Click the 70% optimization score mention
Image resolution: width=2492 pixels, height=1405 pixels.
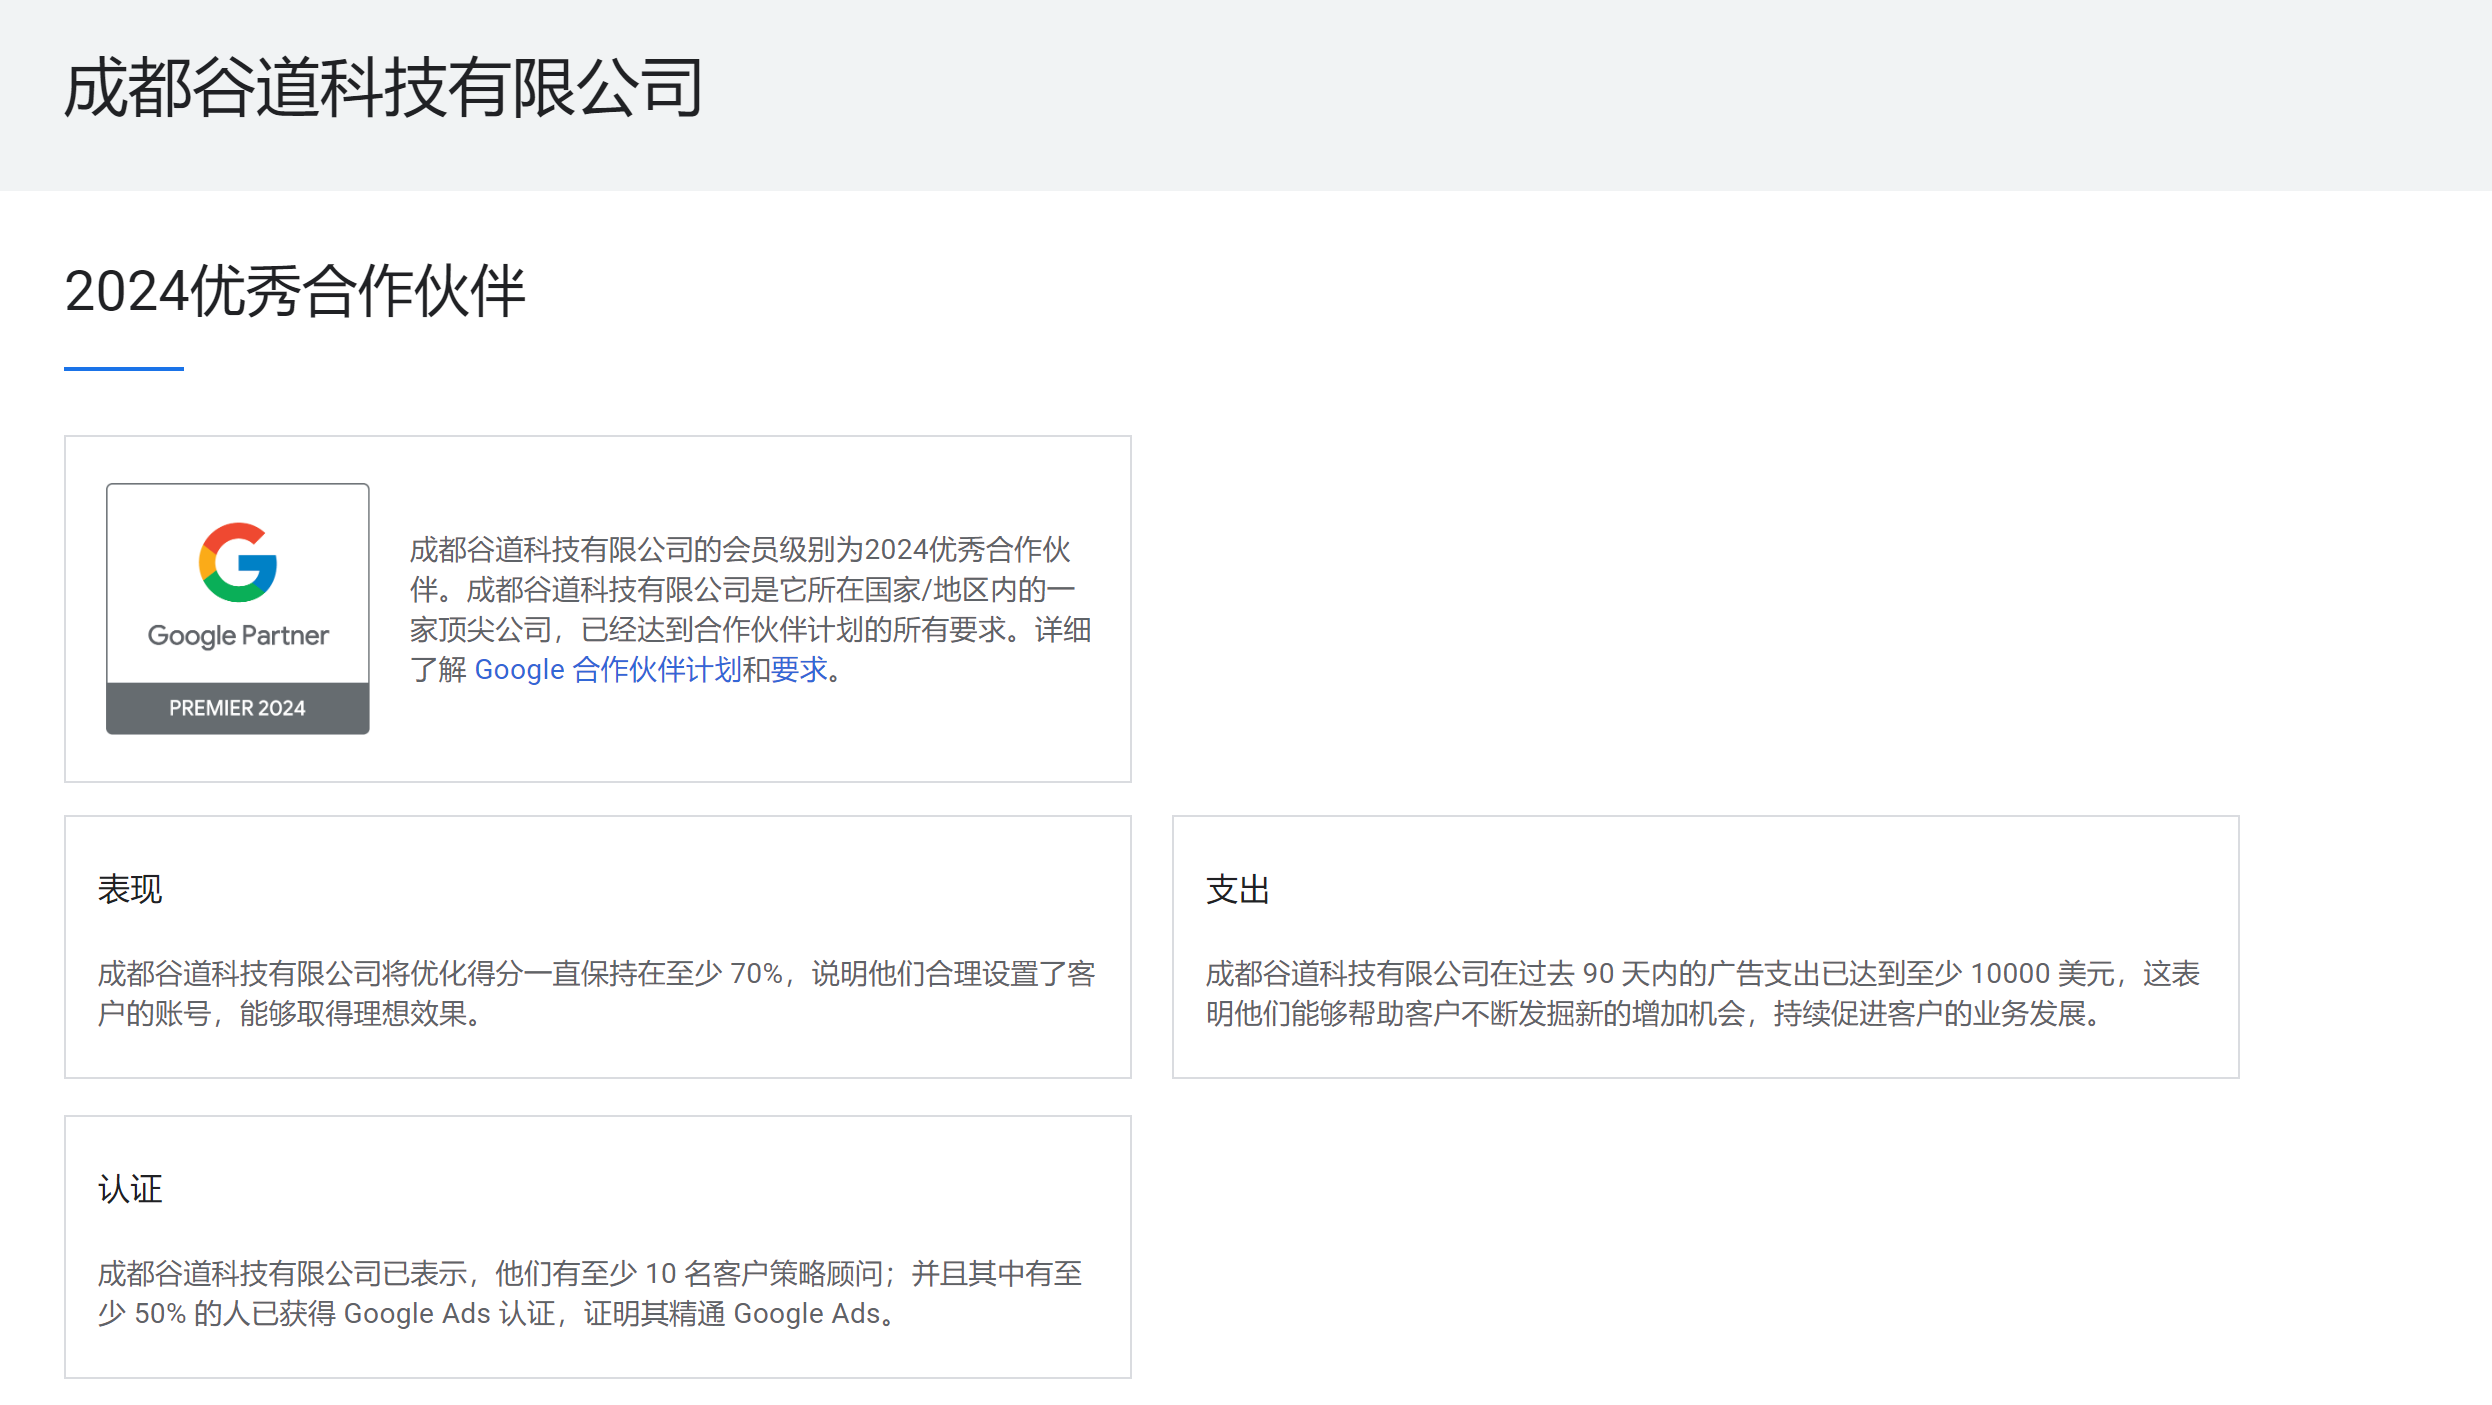point(752,972)
